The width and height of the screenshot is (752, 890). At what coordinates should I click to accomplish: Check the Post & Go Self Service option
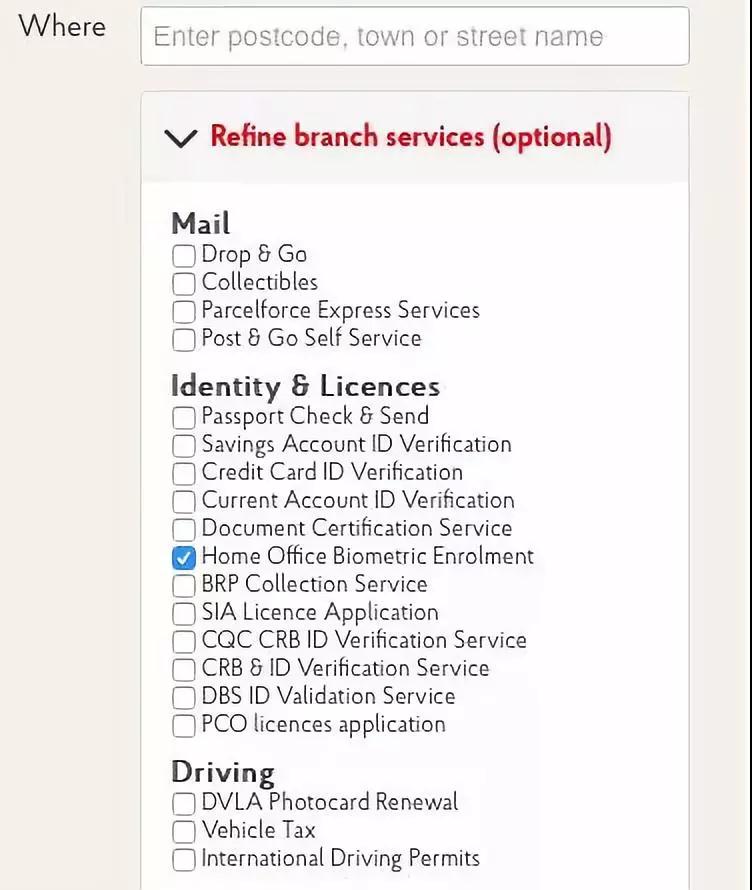coord(184,340)
